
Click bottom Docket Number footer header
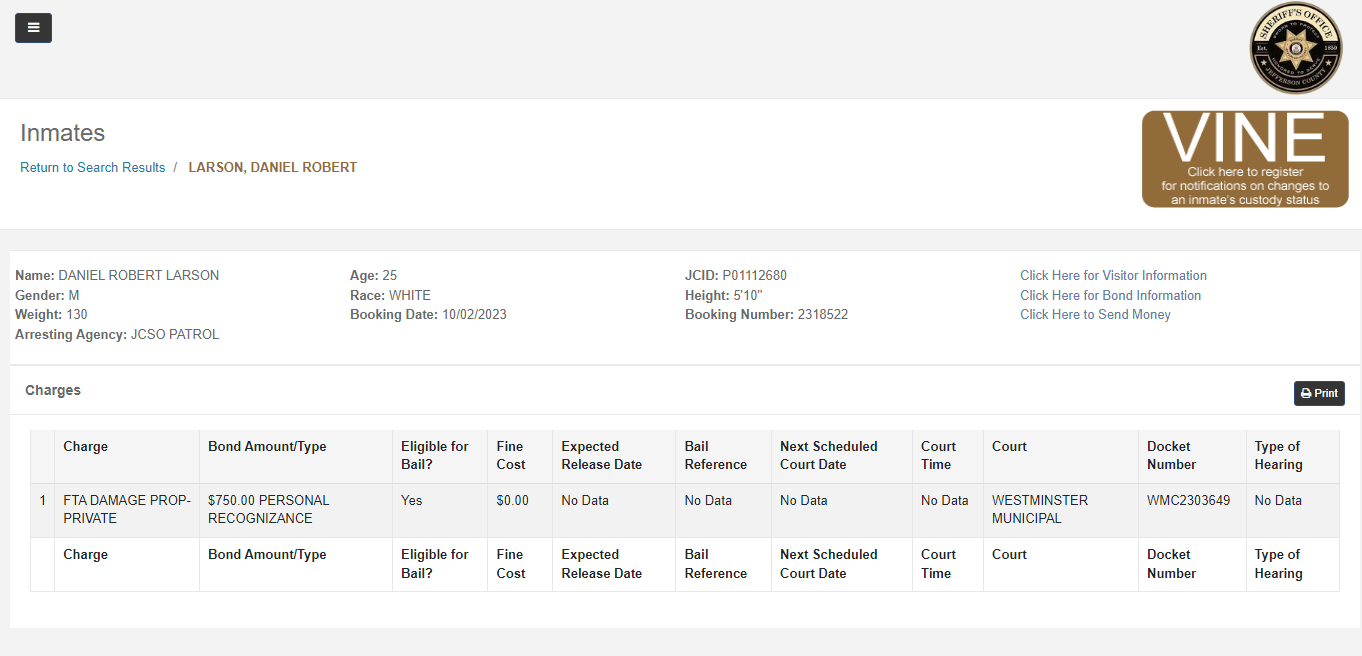pyautogui.click(x=1192, y=564)
